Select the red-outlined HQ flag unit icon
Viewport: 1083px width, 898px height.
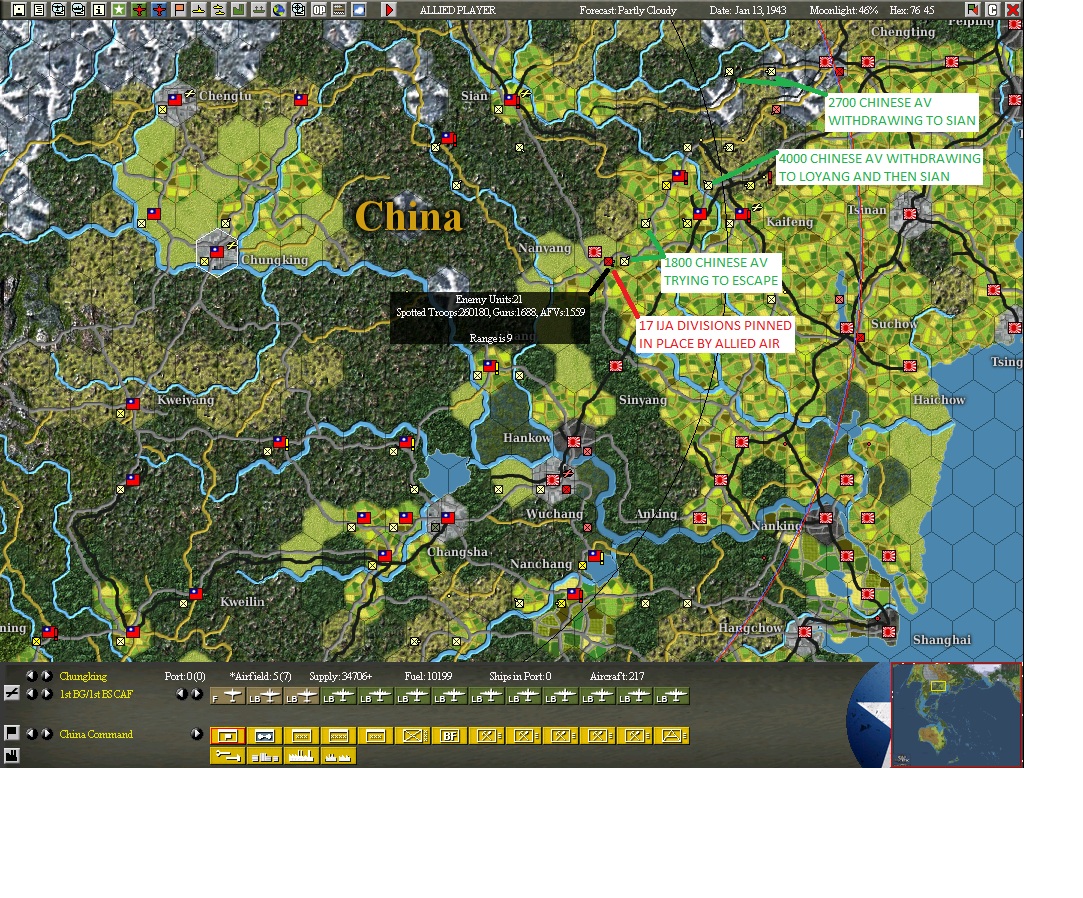[227, 736]
